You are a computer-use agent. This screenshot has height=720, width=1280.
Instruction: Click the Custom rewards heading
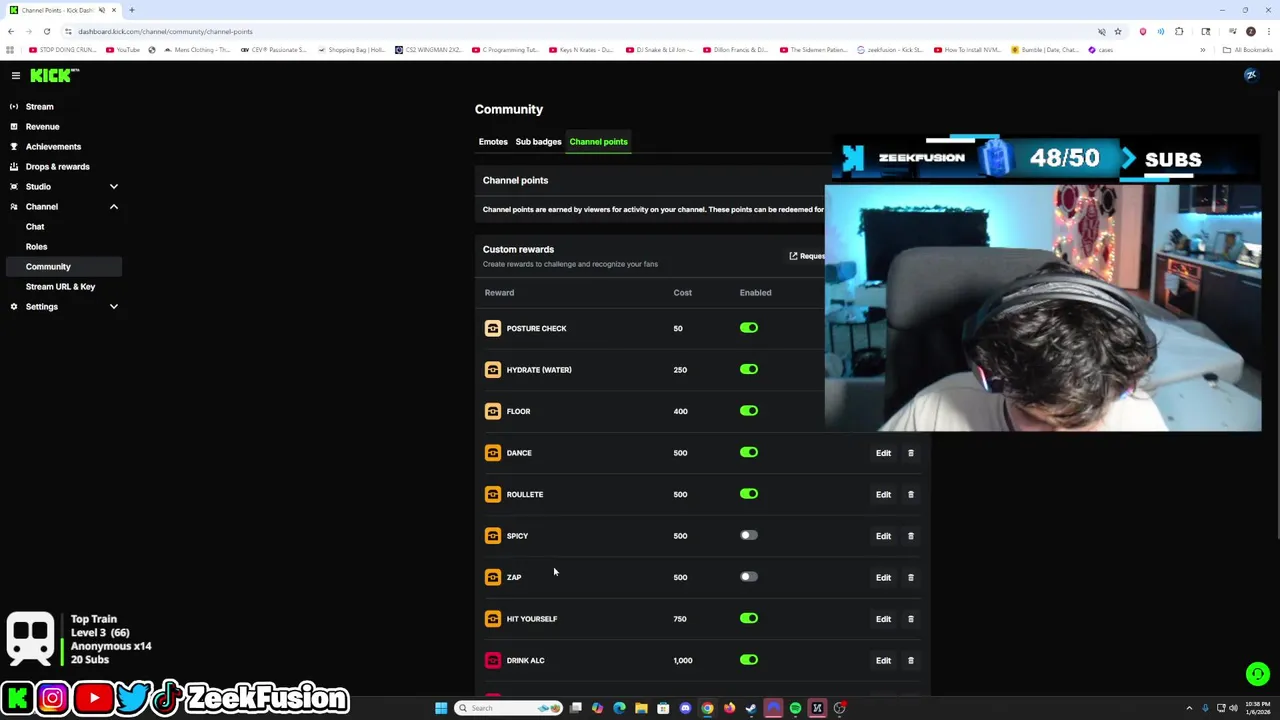518,249
